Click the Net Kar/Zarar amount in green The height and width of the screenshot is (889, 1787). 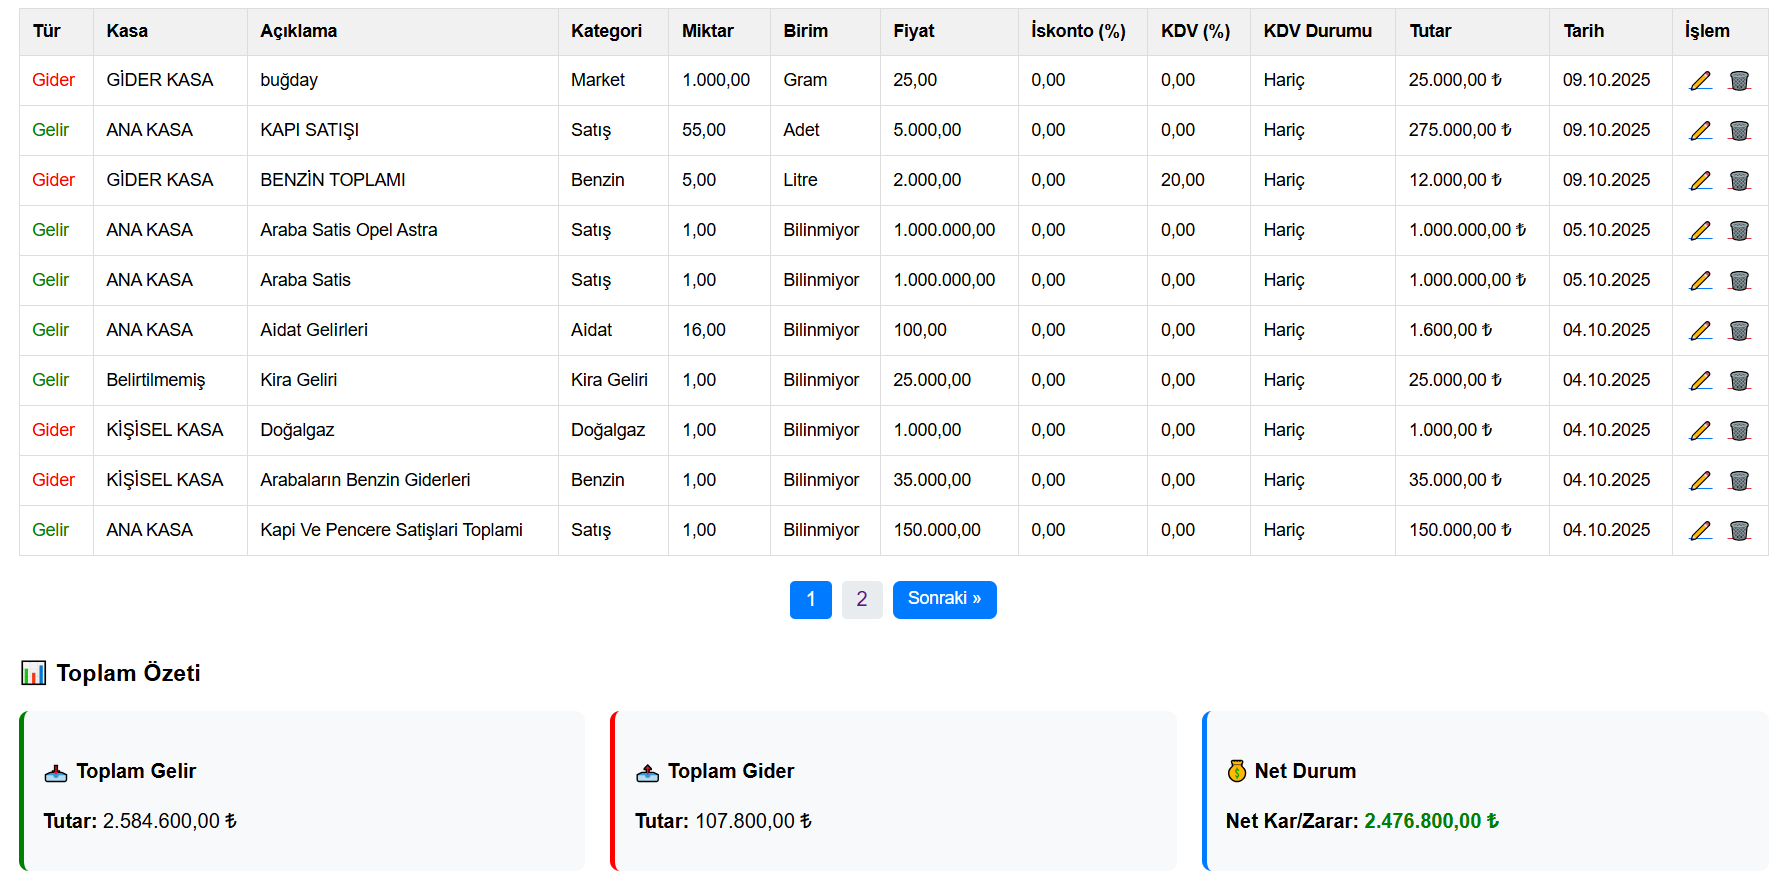tap(1431, 821)
